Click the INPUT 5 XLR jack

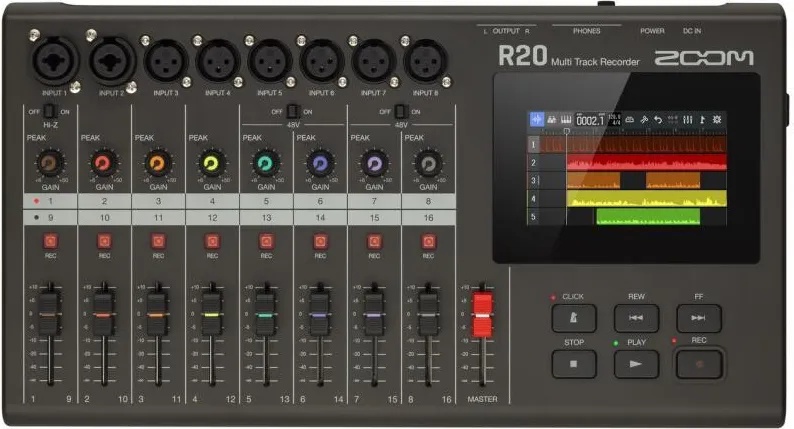coord(270,62)
